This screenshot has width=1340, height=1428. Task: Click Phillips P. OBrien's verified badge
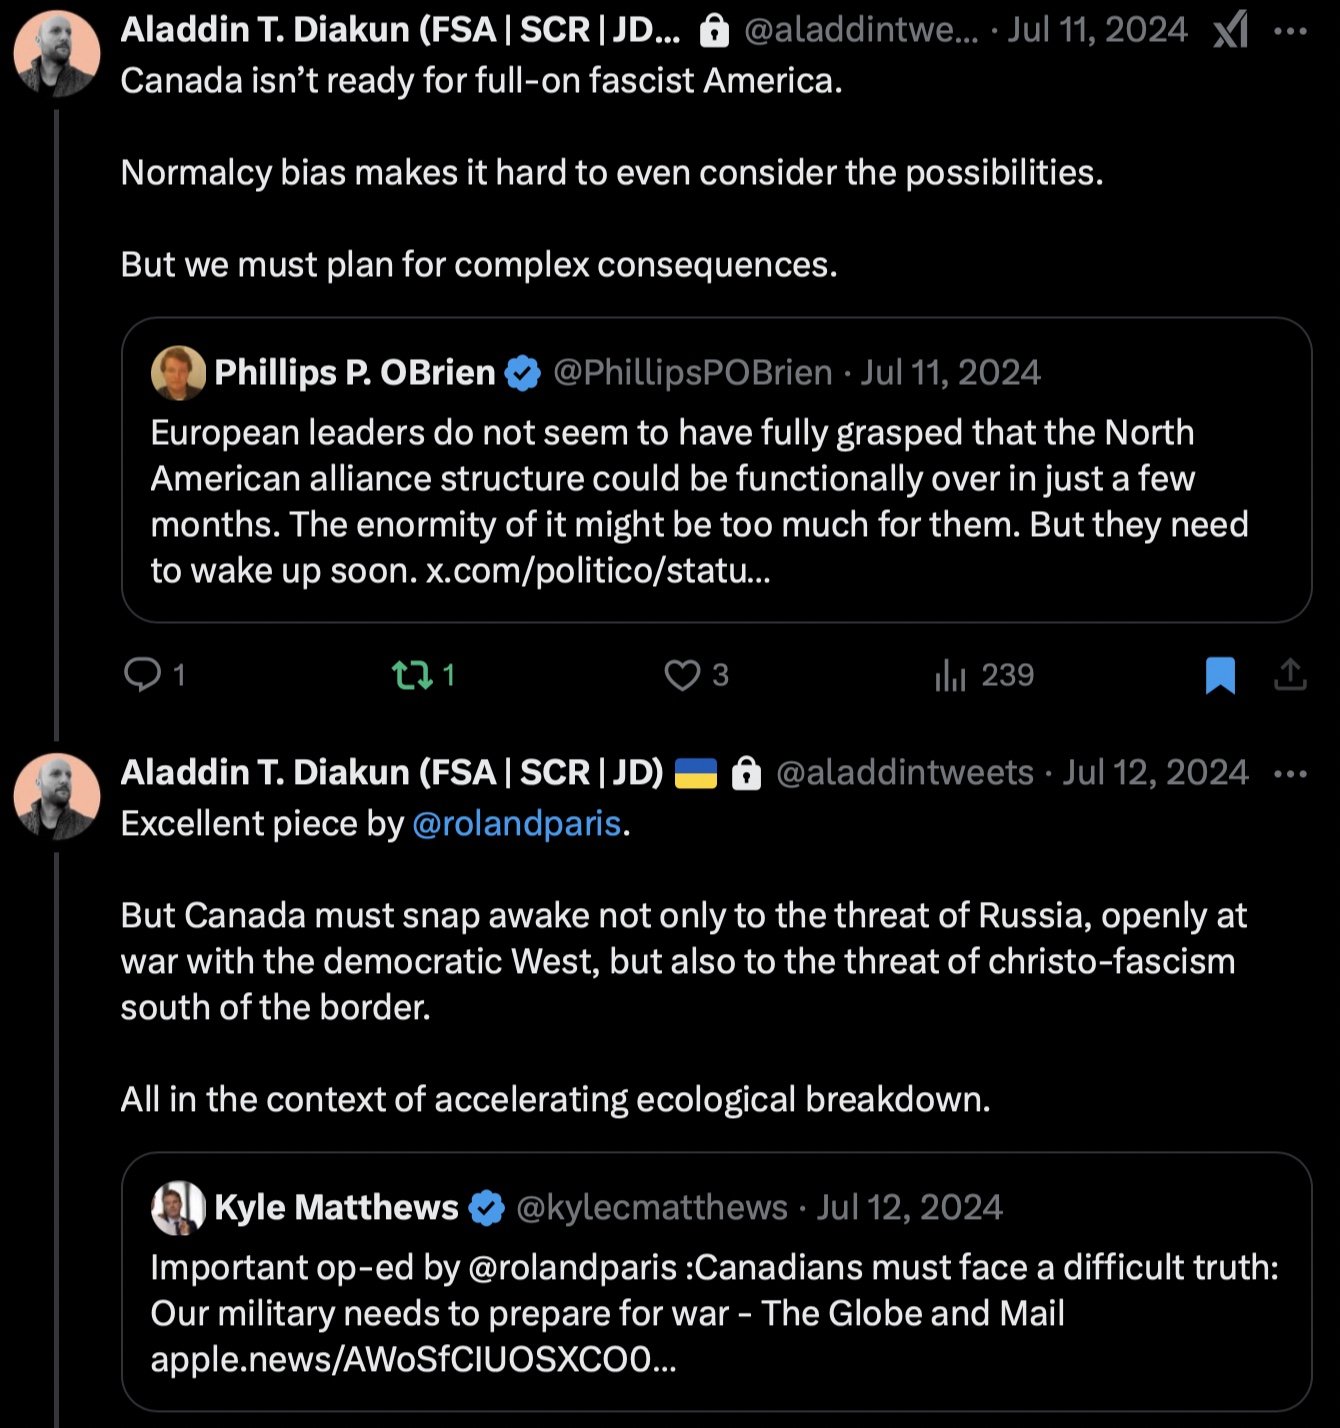coord(522,373)
